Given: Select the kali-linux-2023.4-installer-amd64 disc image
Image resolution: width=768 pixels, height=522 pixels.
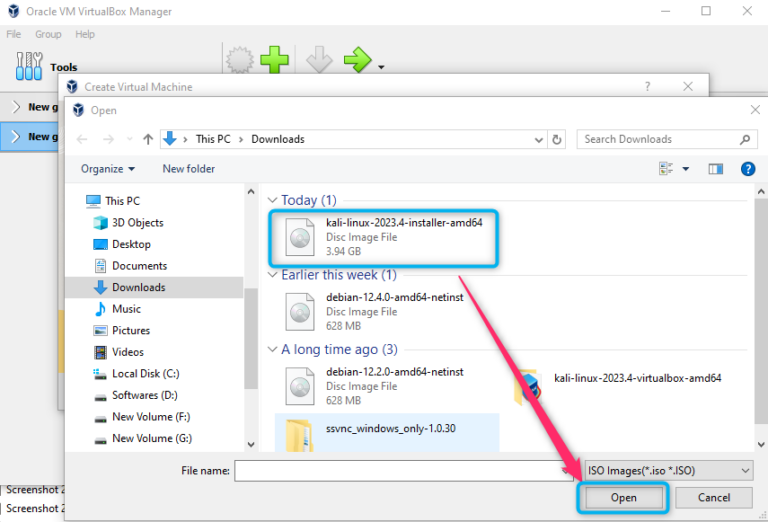Looking at the screenshot, I should [x=384, y=237].
